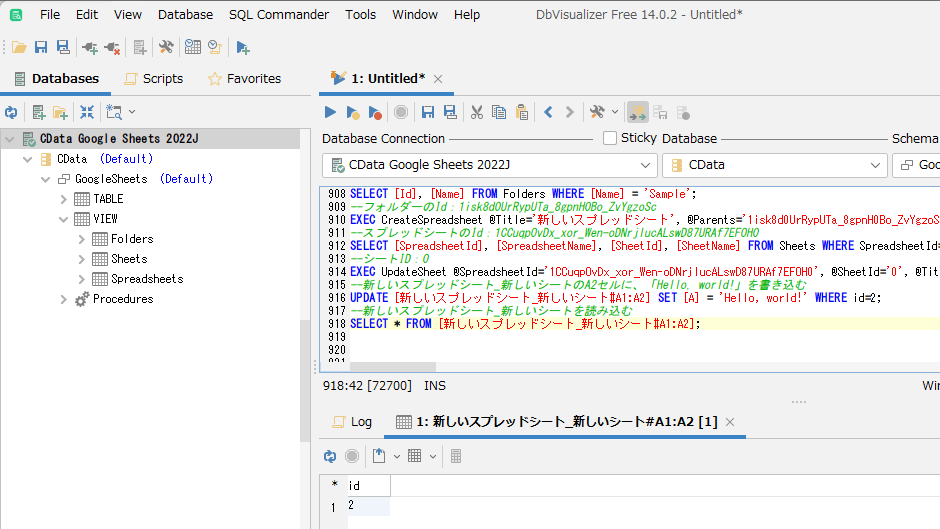
Task: Open the SQL Commander menu
Action: click(x=278, y=14)
